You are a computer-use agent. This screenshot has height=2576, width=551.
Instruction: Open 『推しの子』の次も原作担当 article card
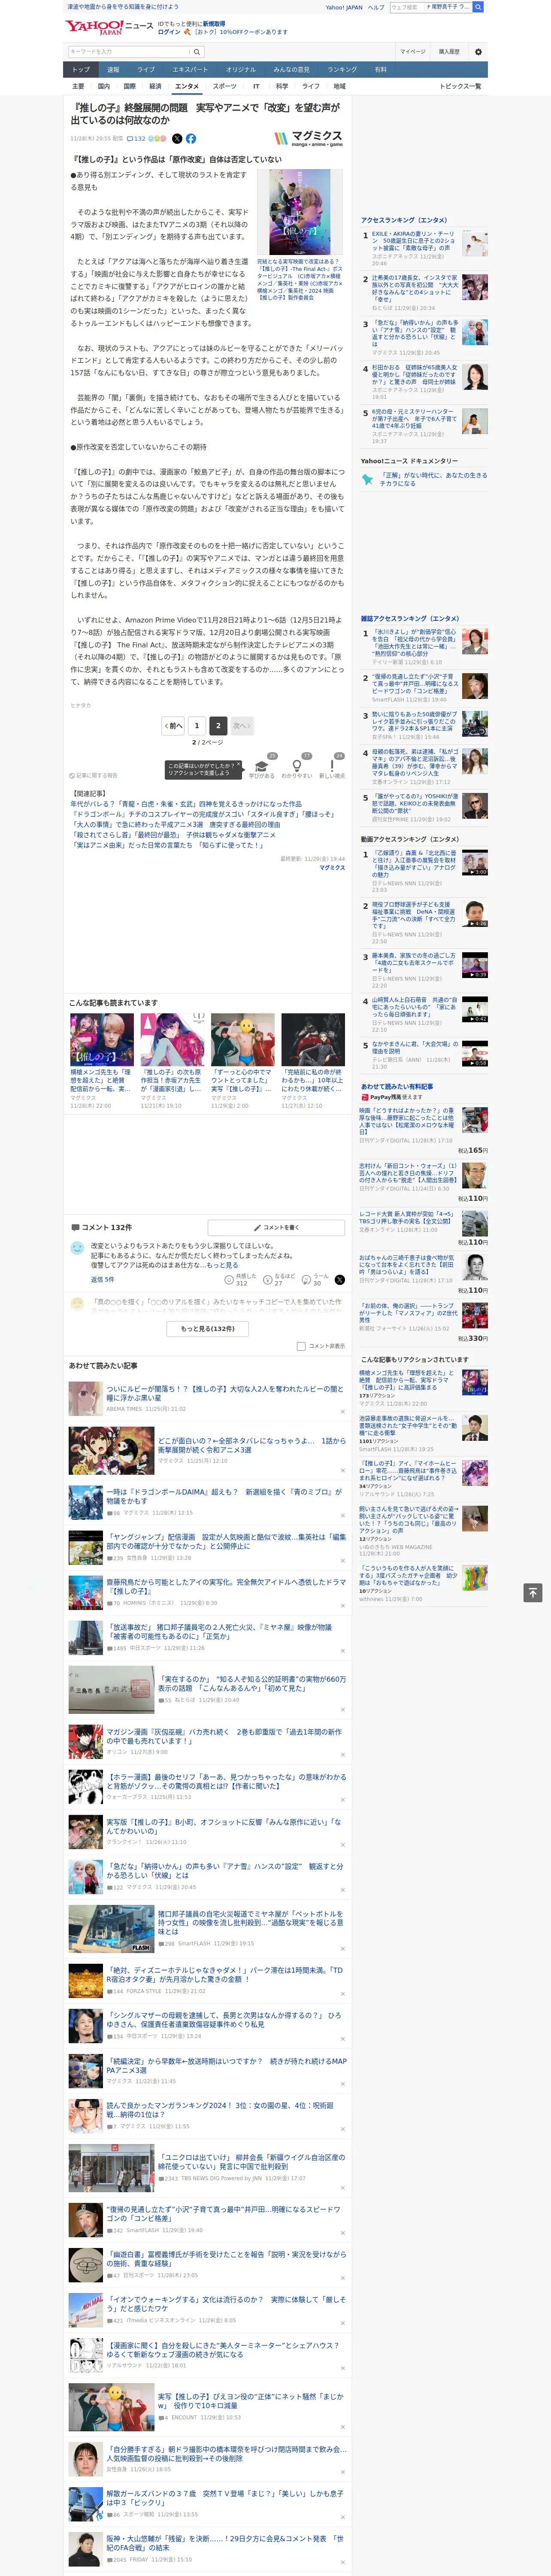tap(172, 1060)
